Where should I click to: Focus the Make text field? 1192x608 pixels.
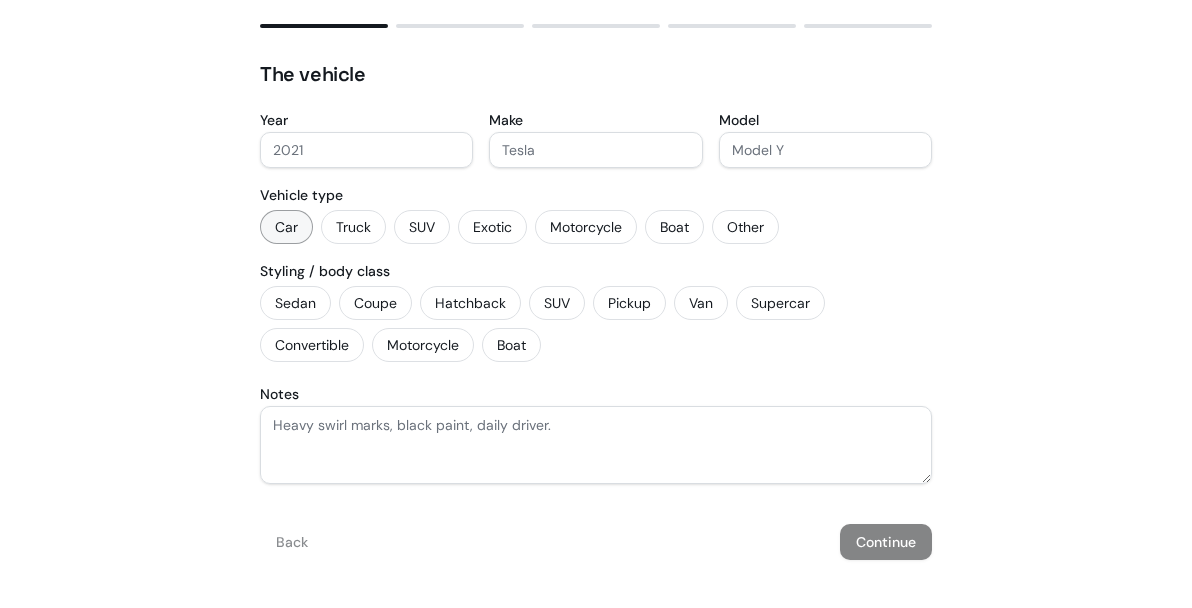tap(596, 150)
